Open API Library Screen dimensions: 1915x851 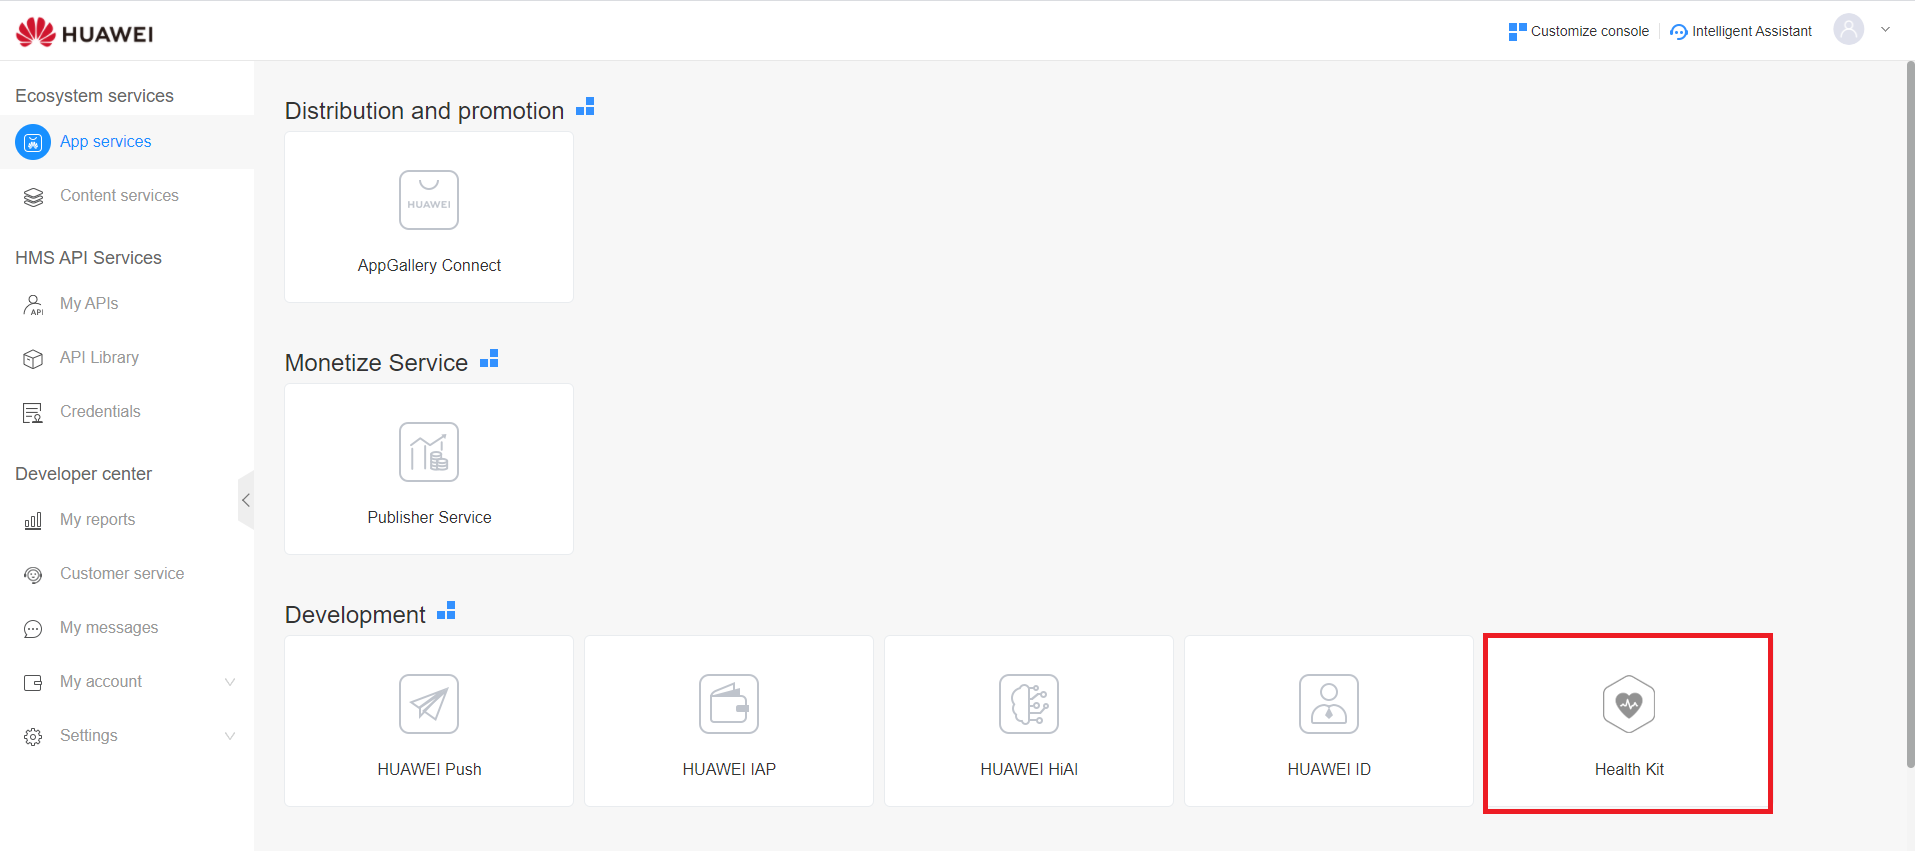point(127,358)
